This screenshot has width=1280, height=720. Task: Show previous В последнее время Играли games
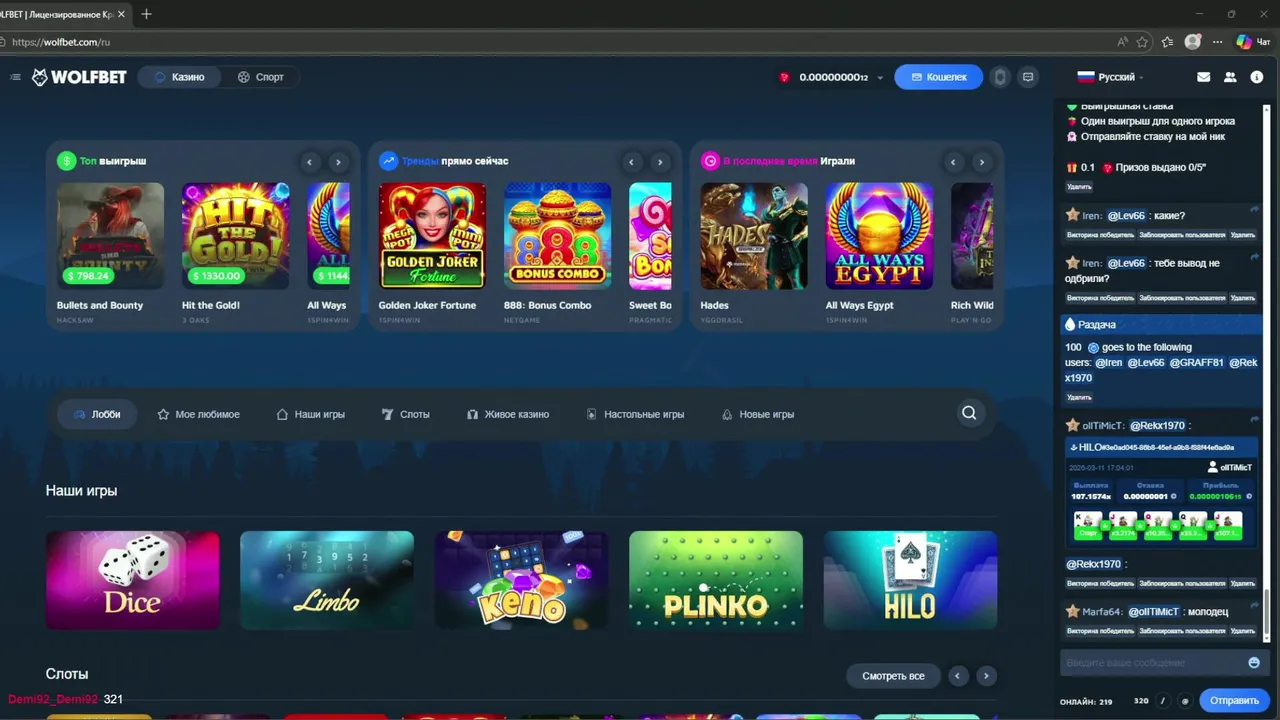coord(954,162)
